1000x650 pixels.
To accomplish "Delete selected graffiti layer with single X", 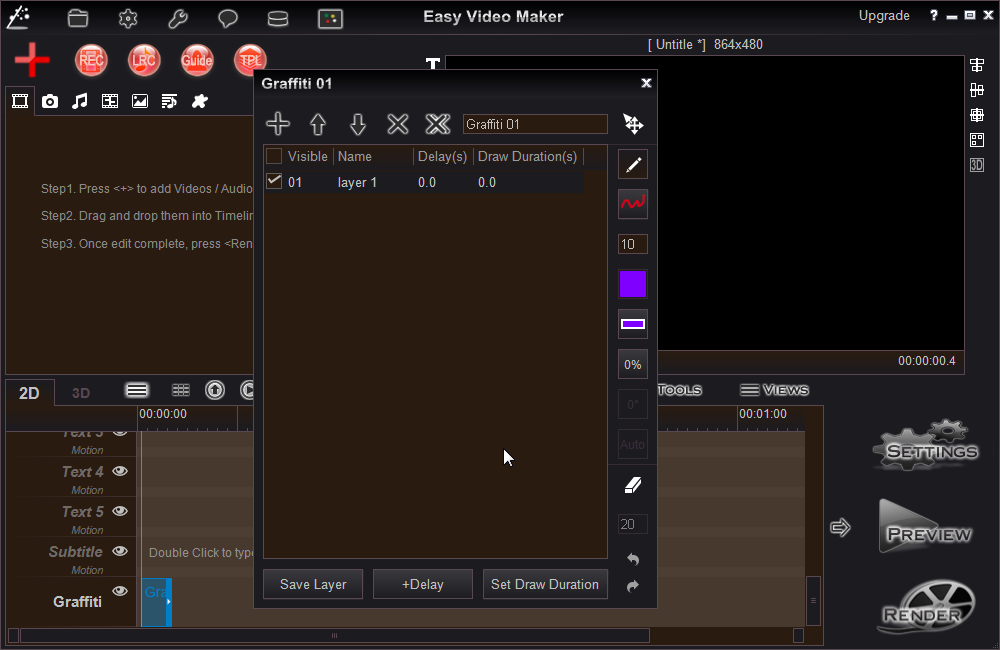I will point(398,124).
